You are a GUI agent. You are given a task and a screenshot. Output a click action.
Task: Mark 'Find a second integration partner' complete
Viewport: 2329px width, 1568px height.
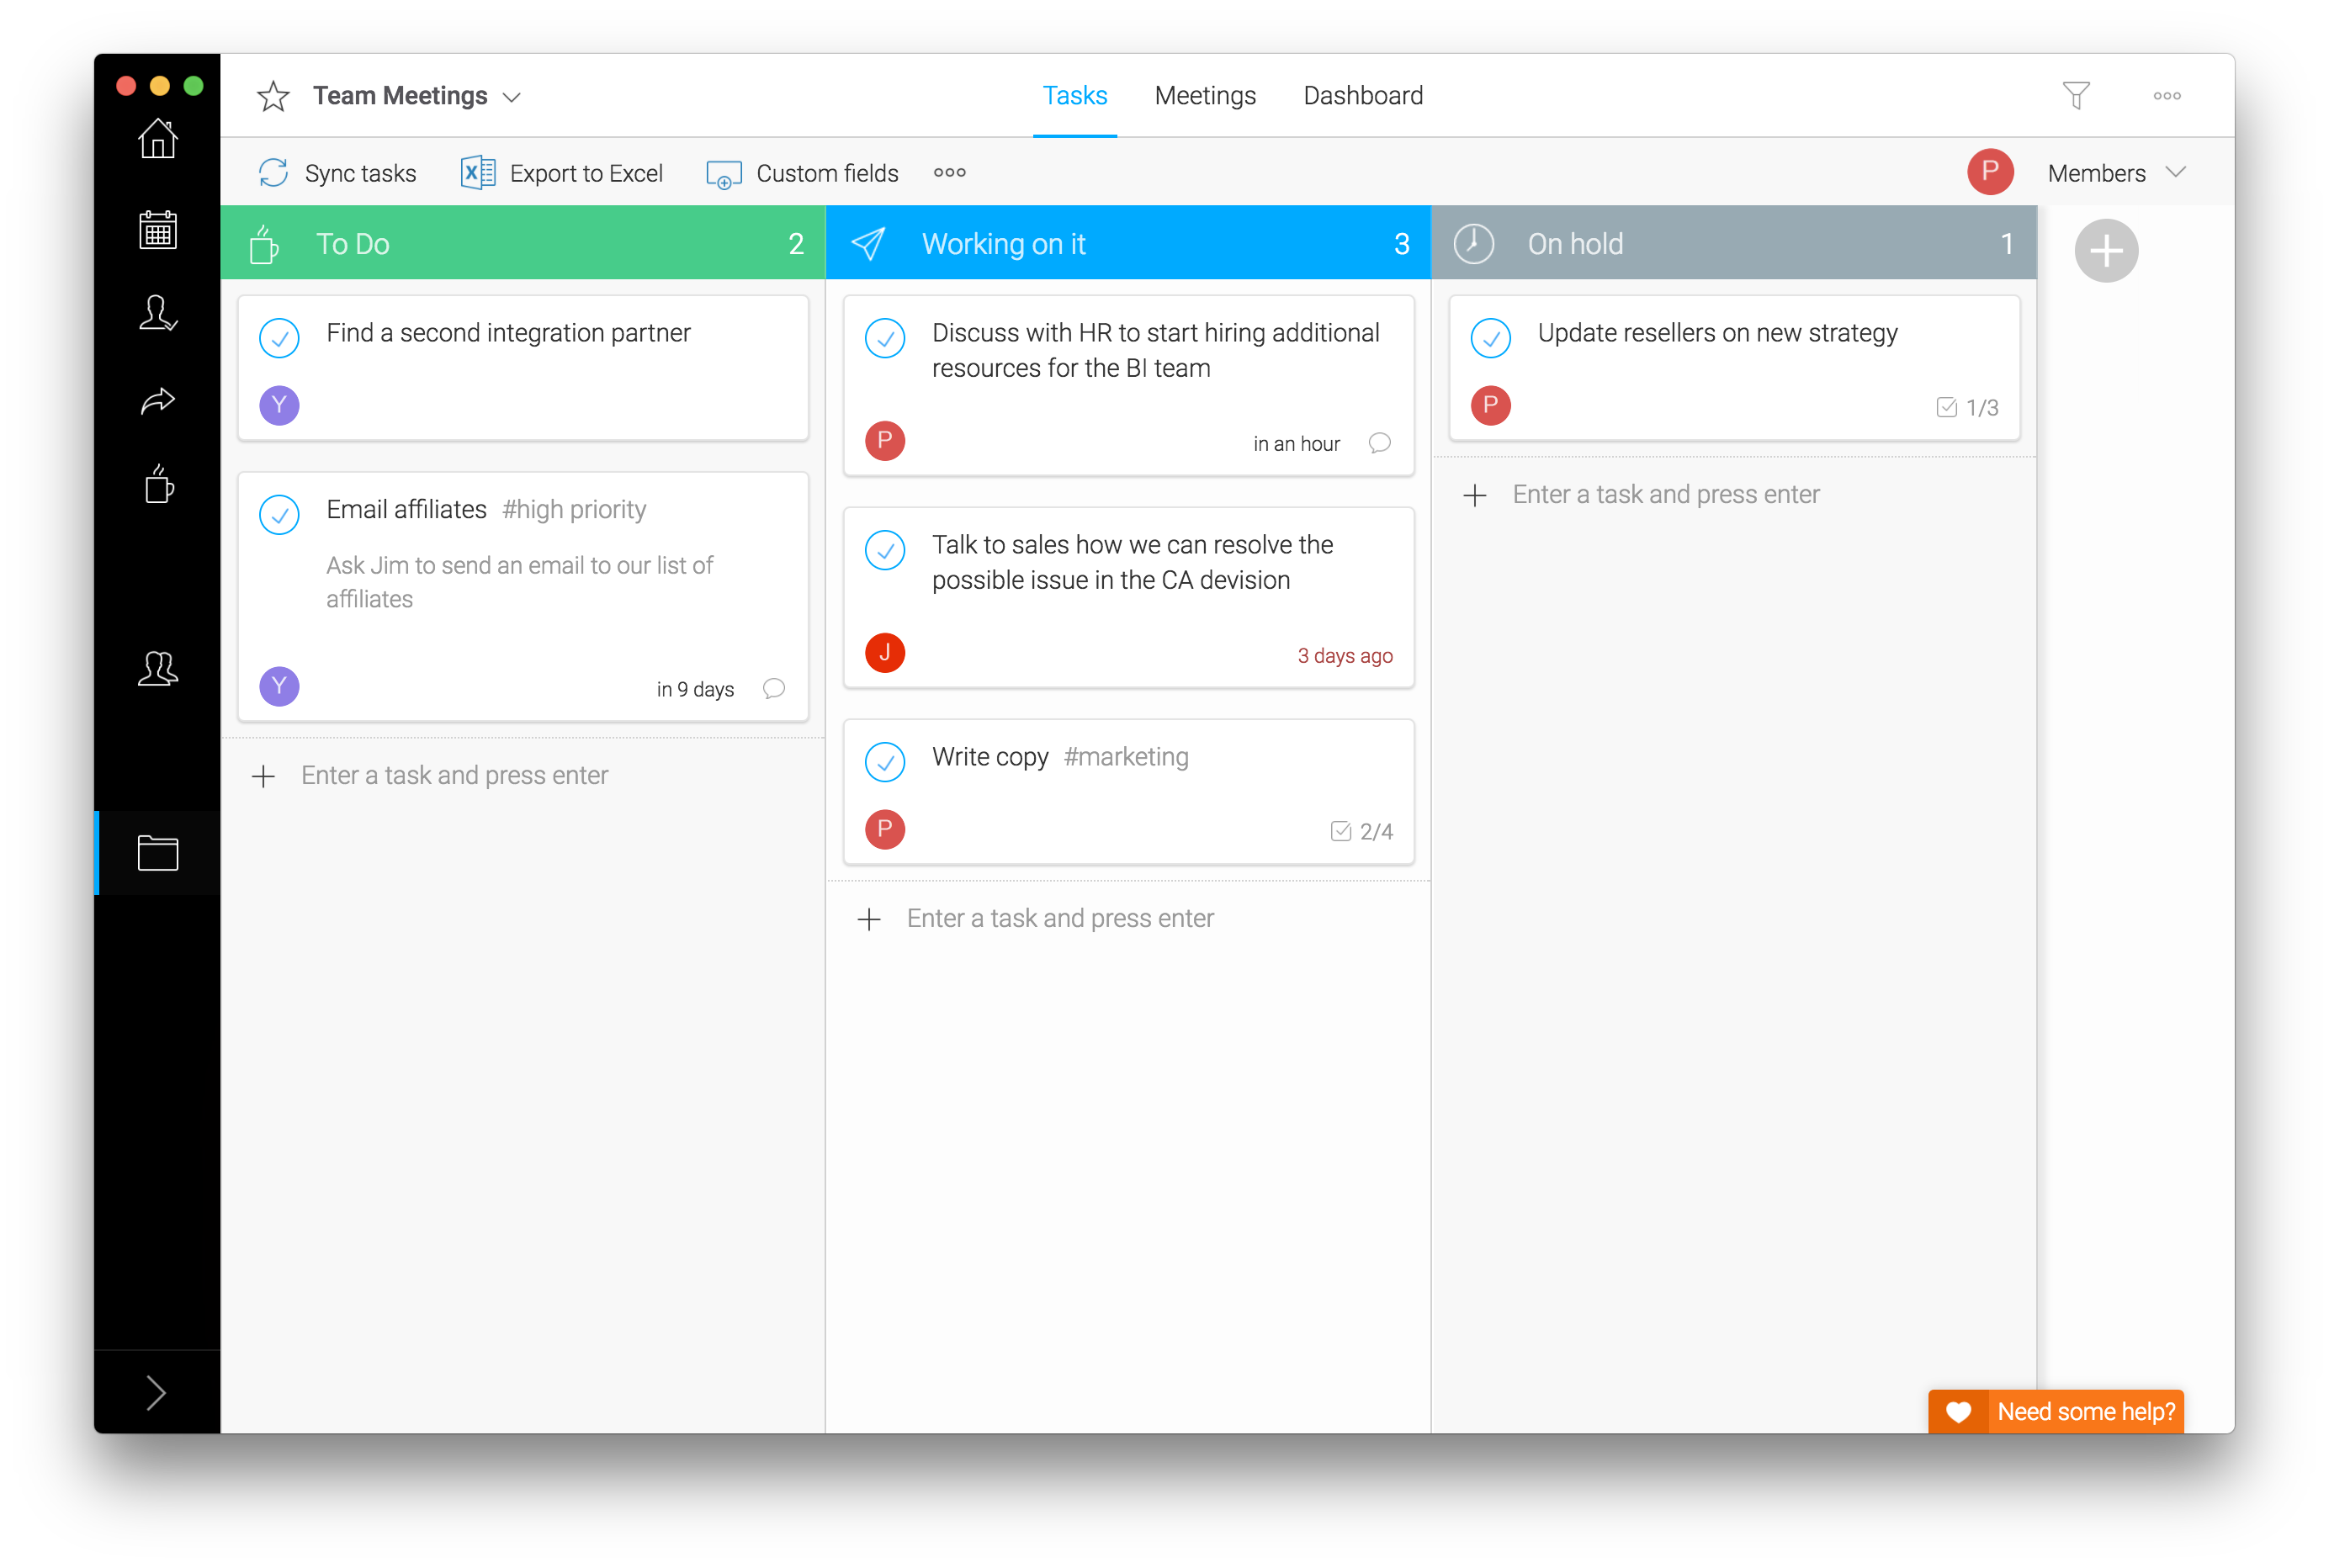point(279,338)
